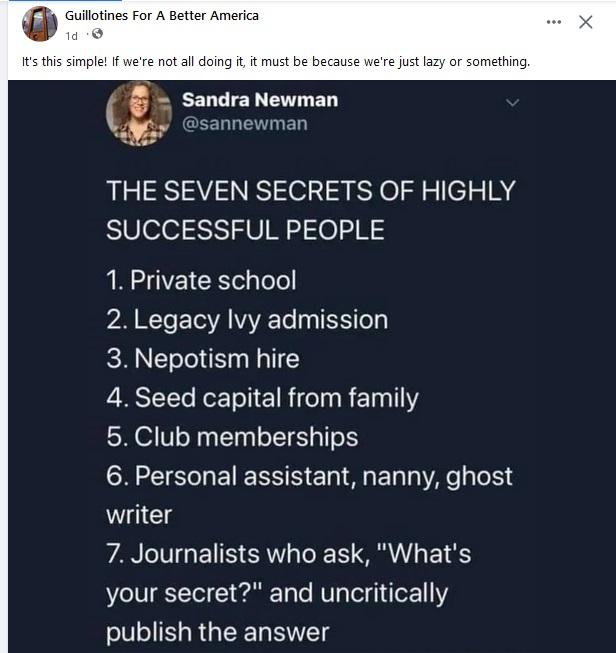Click the Guillotines page profile picture

pos(39,23)
